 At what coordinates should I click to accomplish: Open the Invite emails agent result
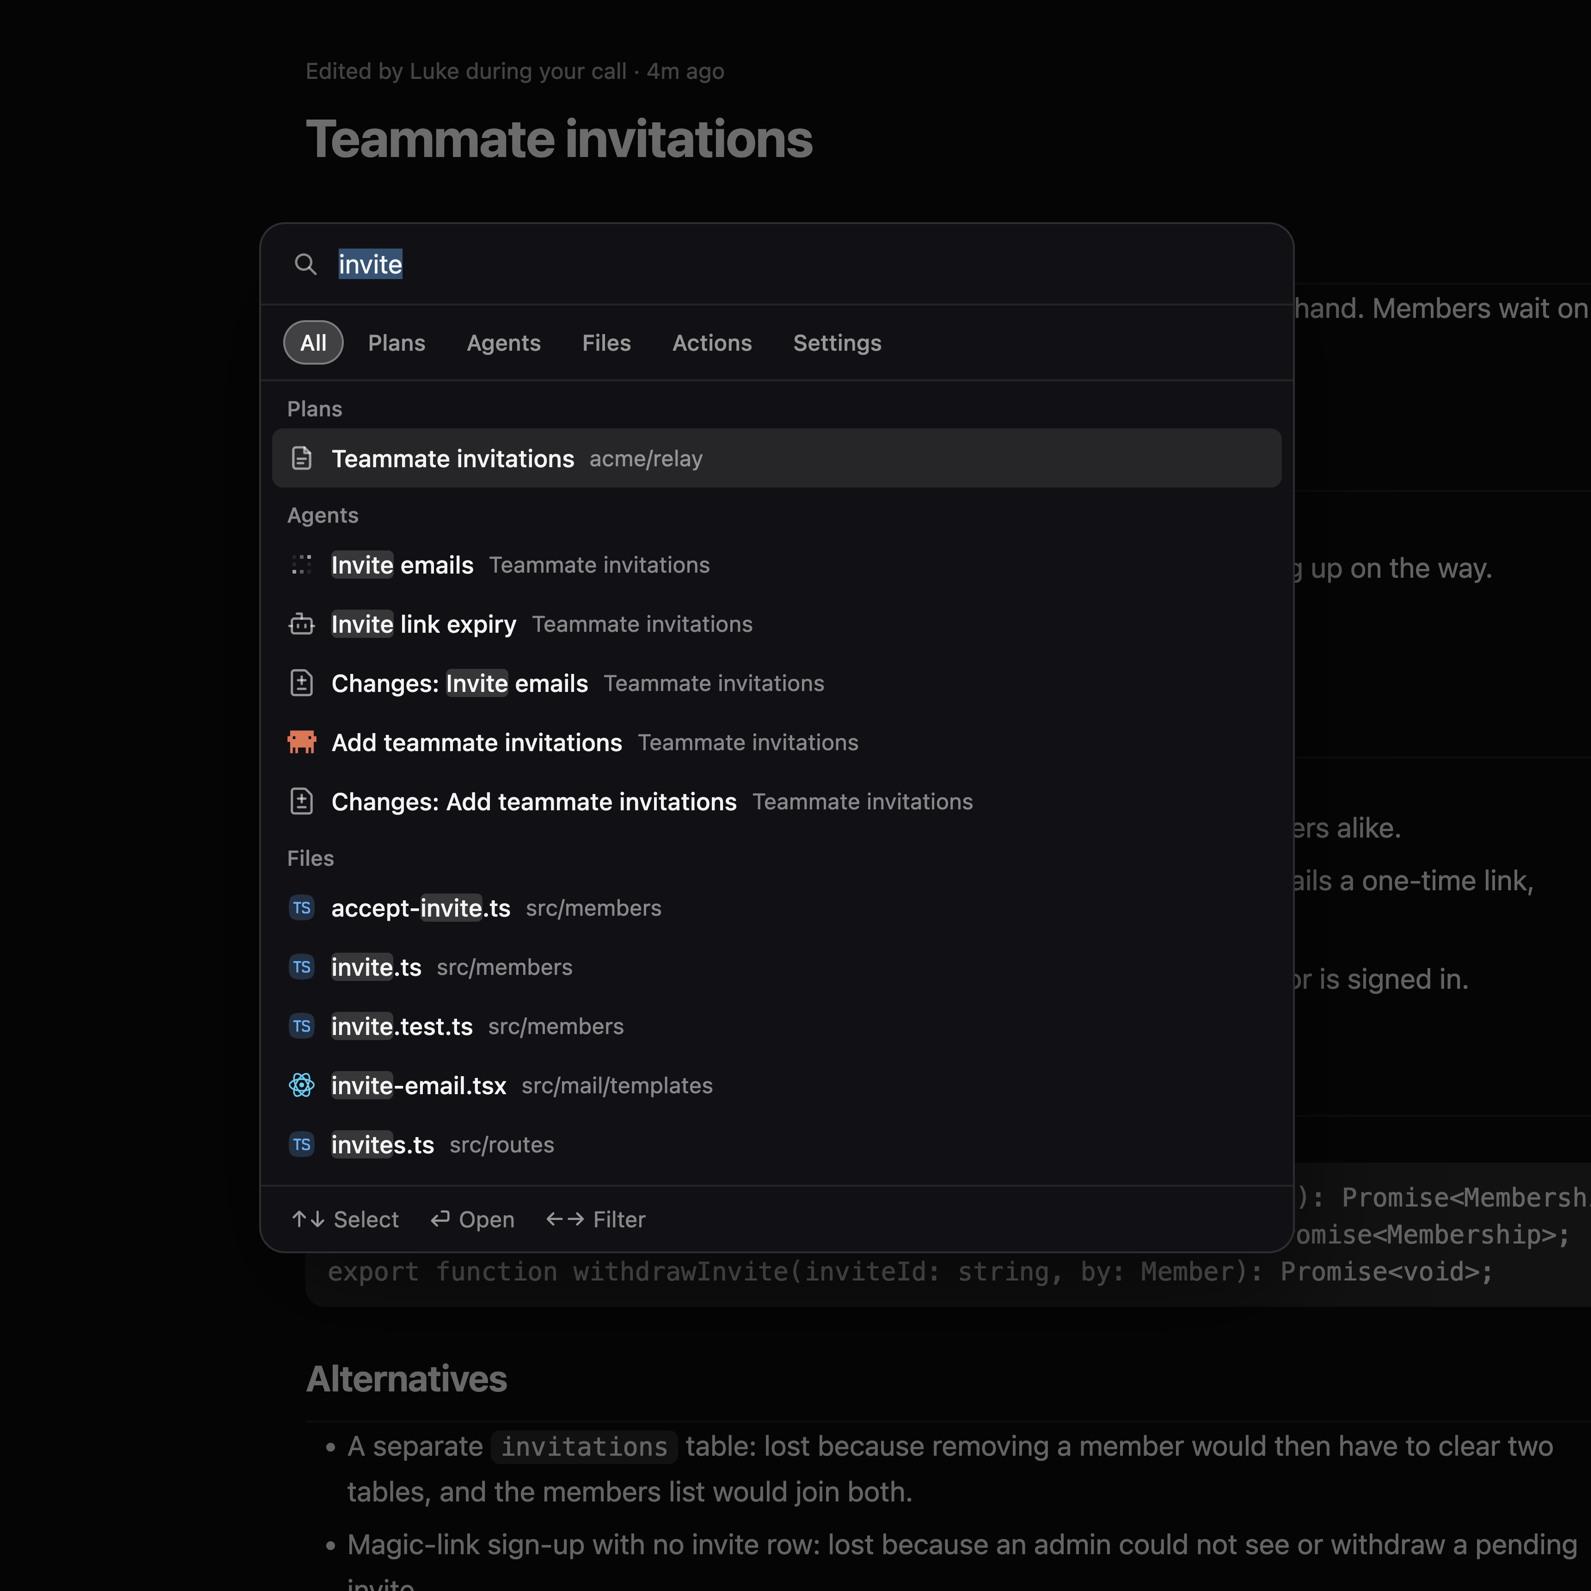[x=776, y=565]
